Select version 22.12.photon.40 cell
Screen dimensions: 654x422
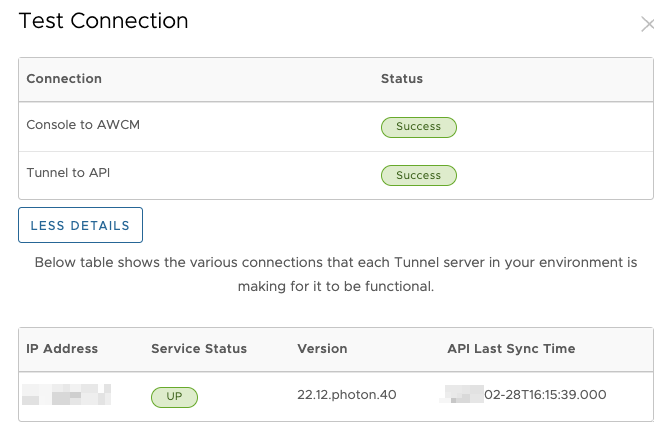point(346,395)
